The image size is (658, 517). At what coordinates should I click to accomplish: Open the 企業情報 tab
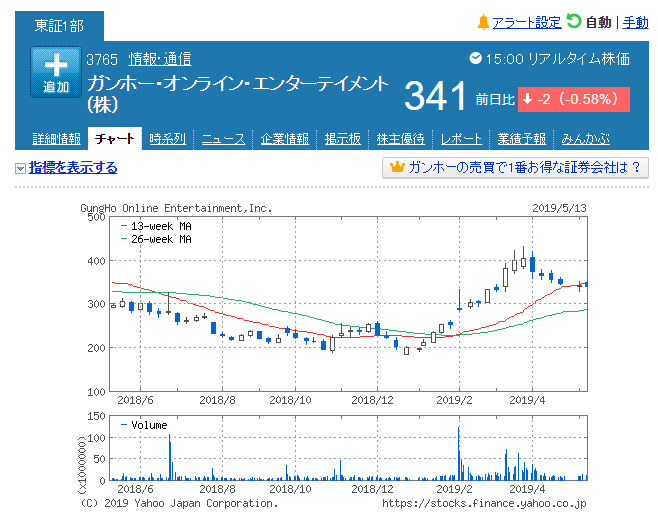point(285,139)
